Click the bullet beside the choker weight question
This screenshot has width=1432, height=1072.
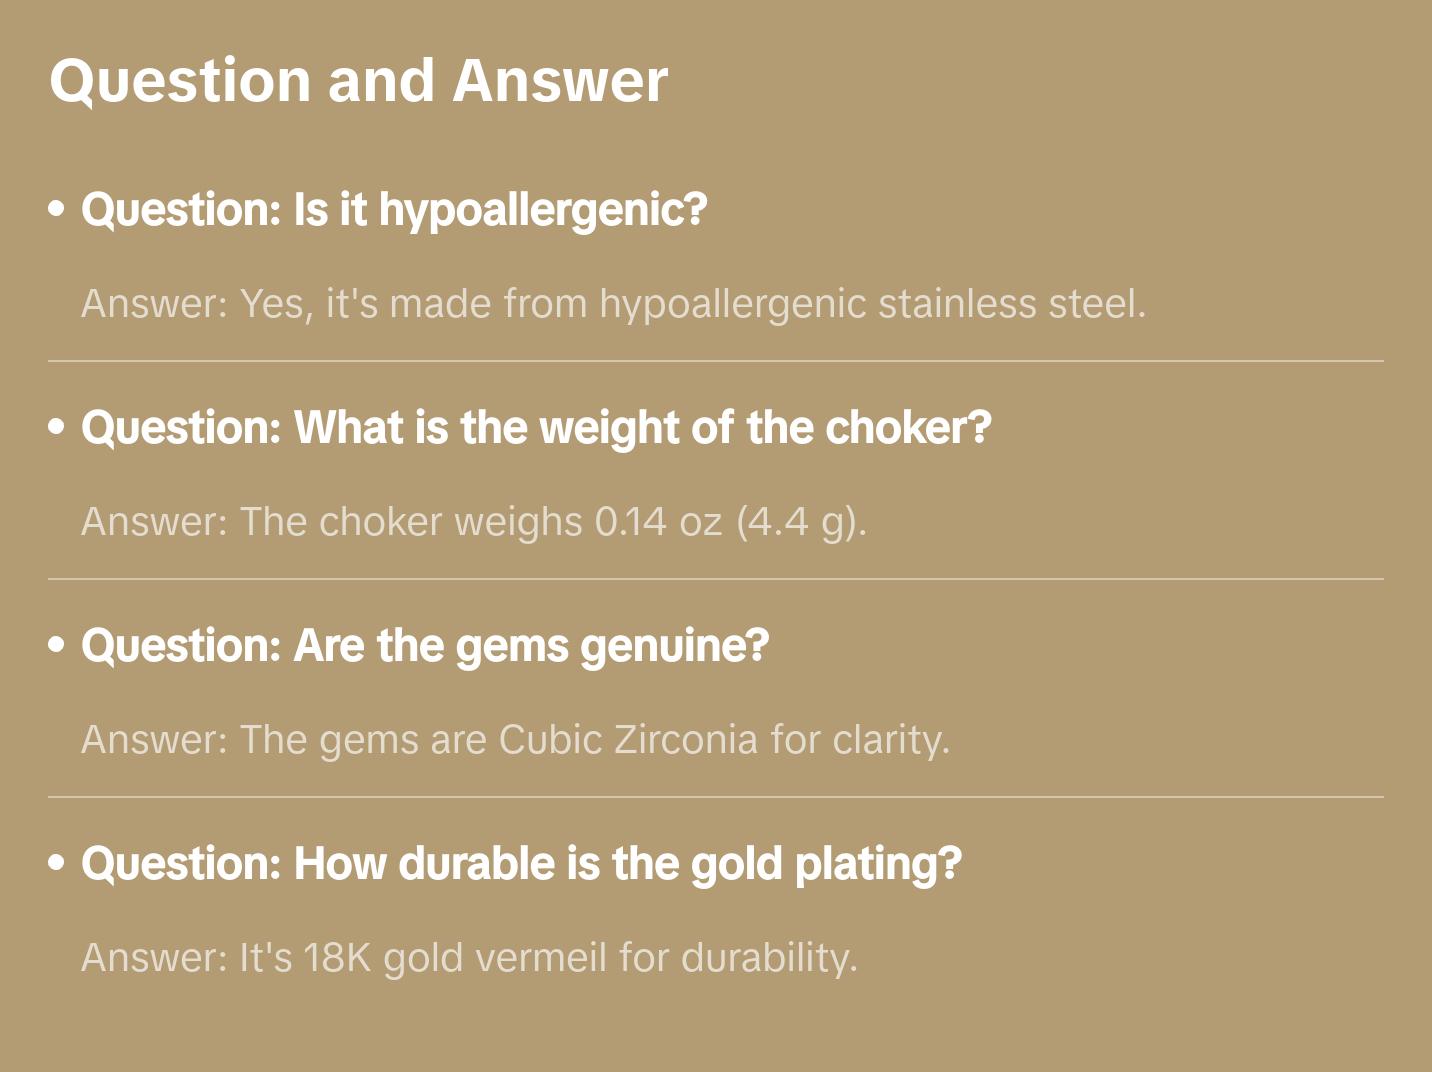coord(57,428)
